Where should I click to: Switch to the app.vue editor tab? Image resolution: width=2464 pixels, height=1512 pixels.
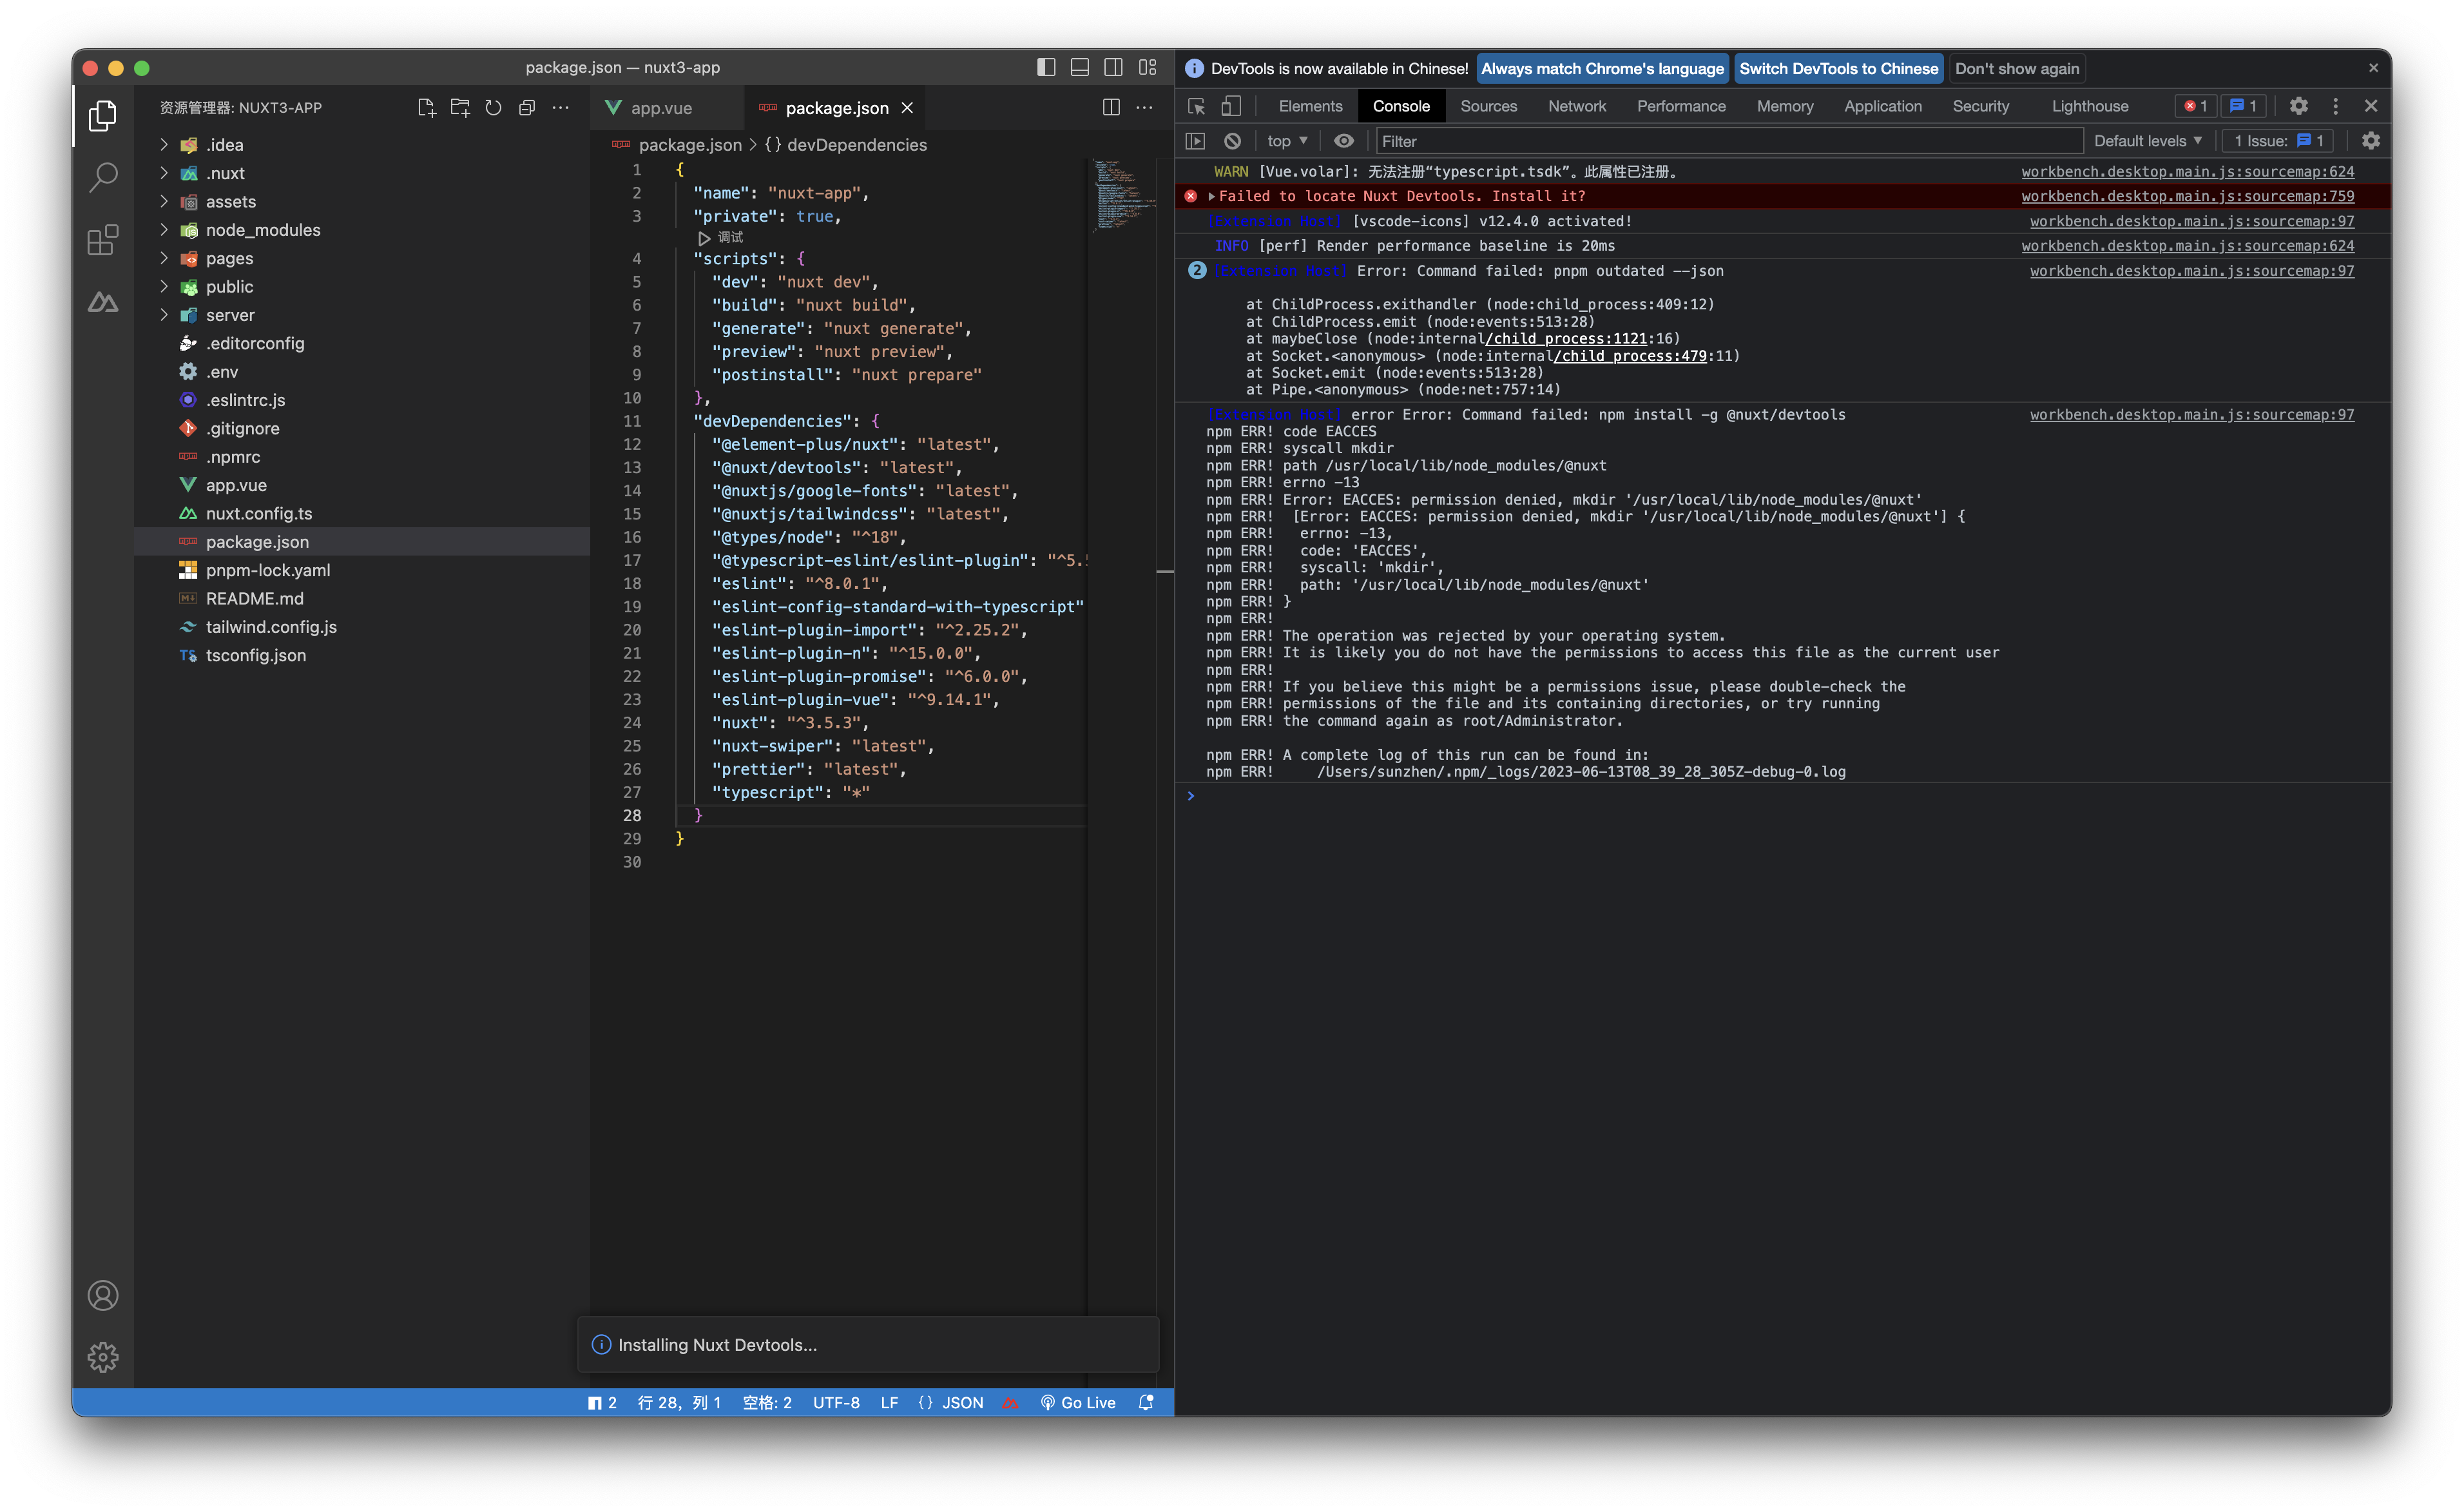point(662,107)
